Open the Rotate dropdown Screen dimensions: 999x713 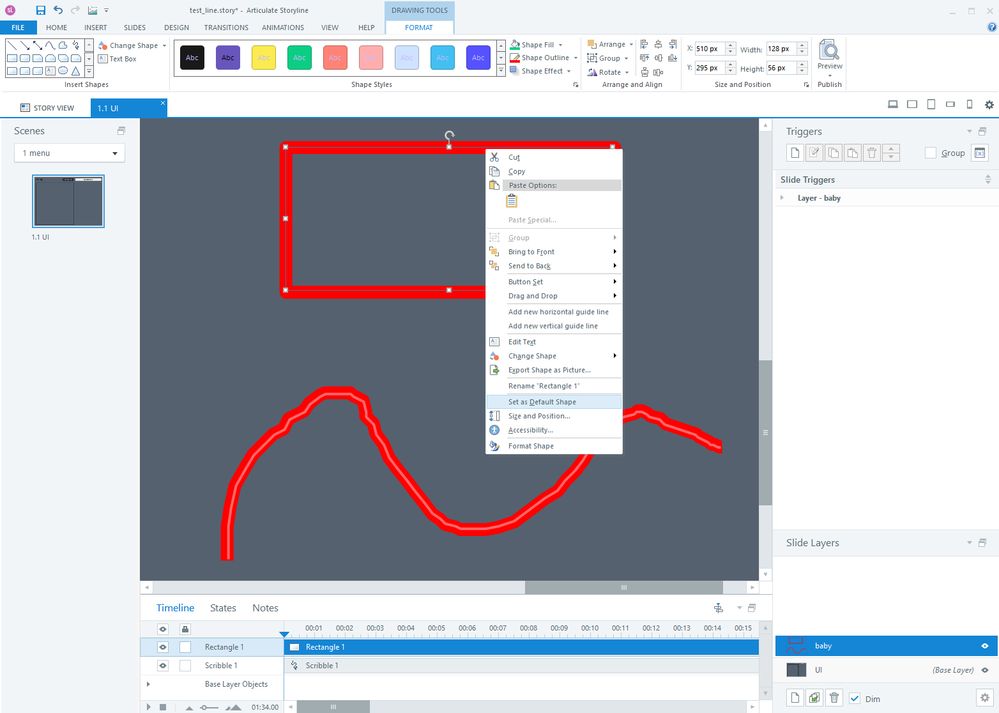tap(608, 72)
